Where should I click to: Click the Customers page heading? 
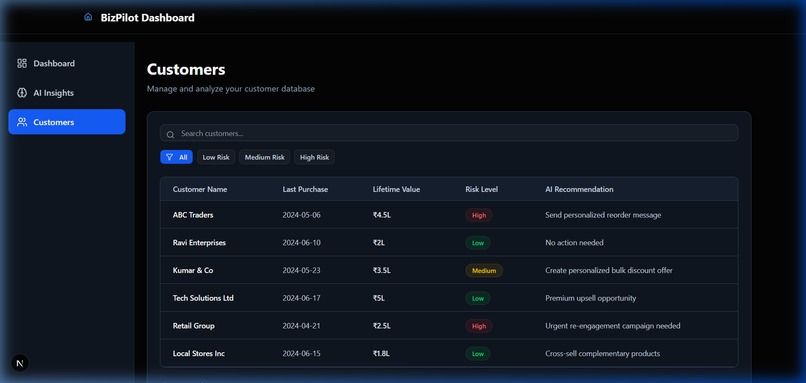186,69
